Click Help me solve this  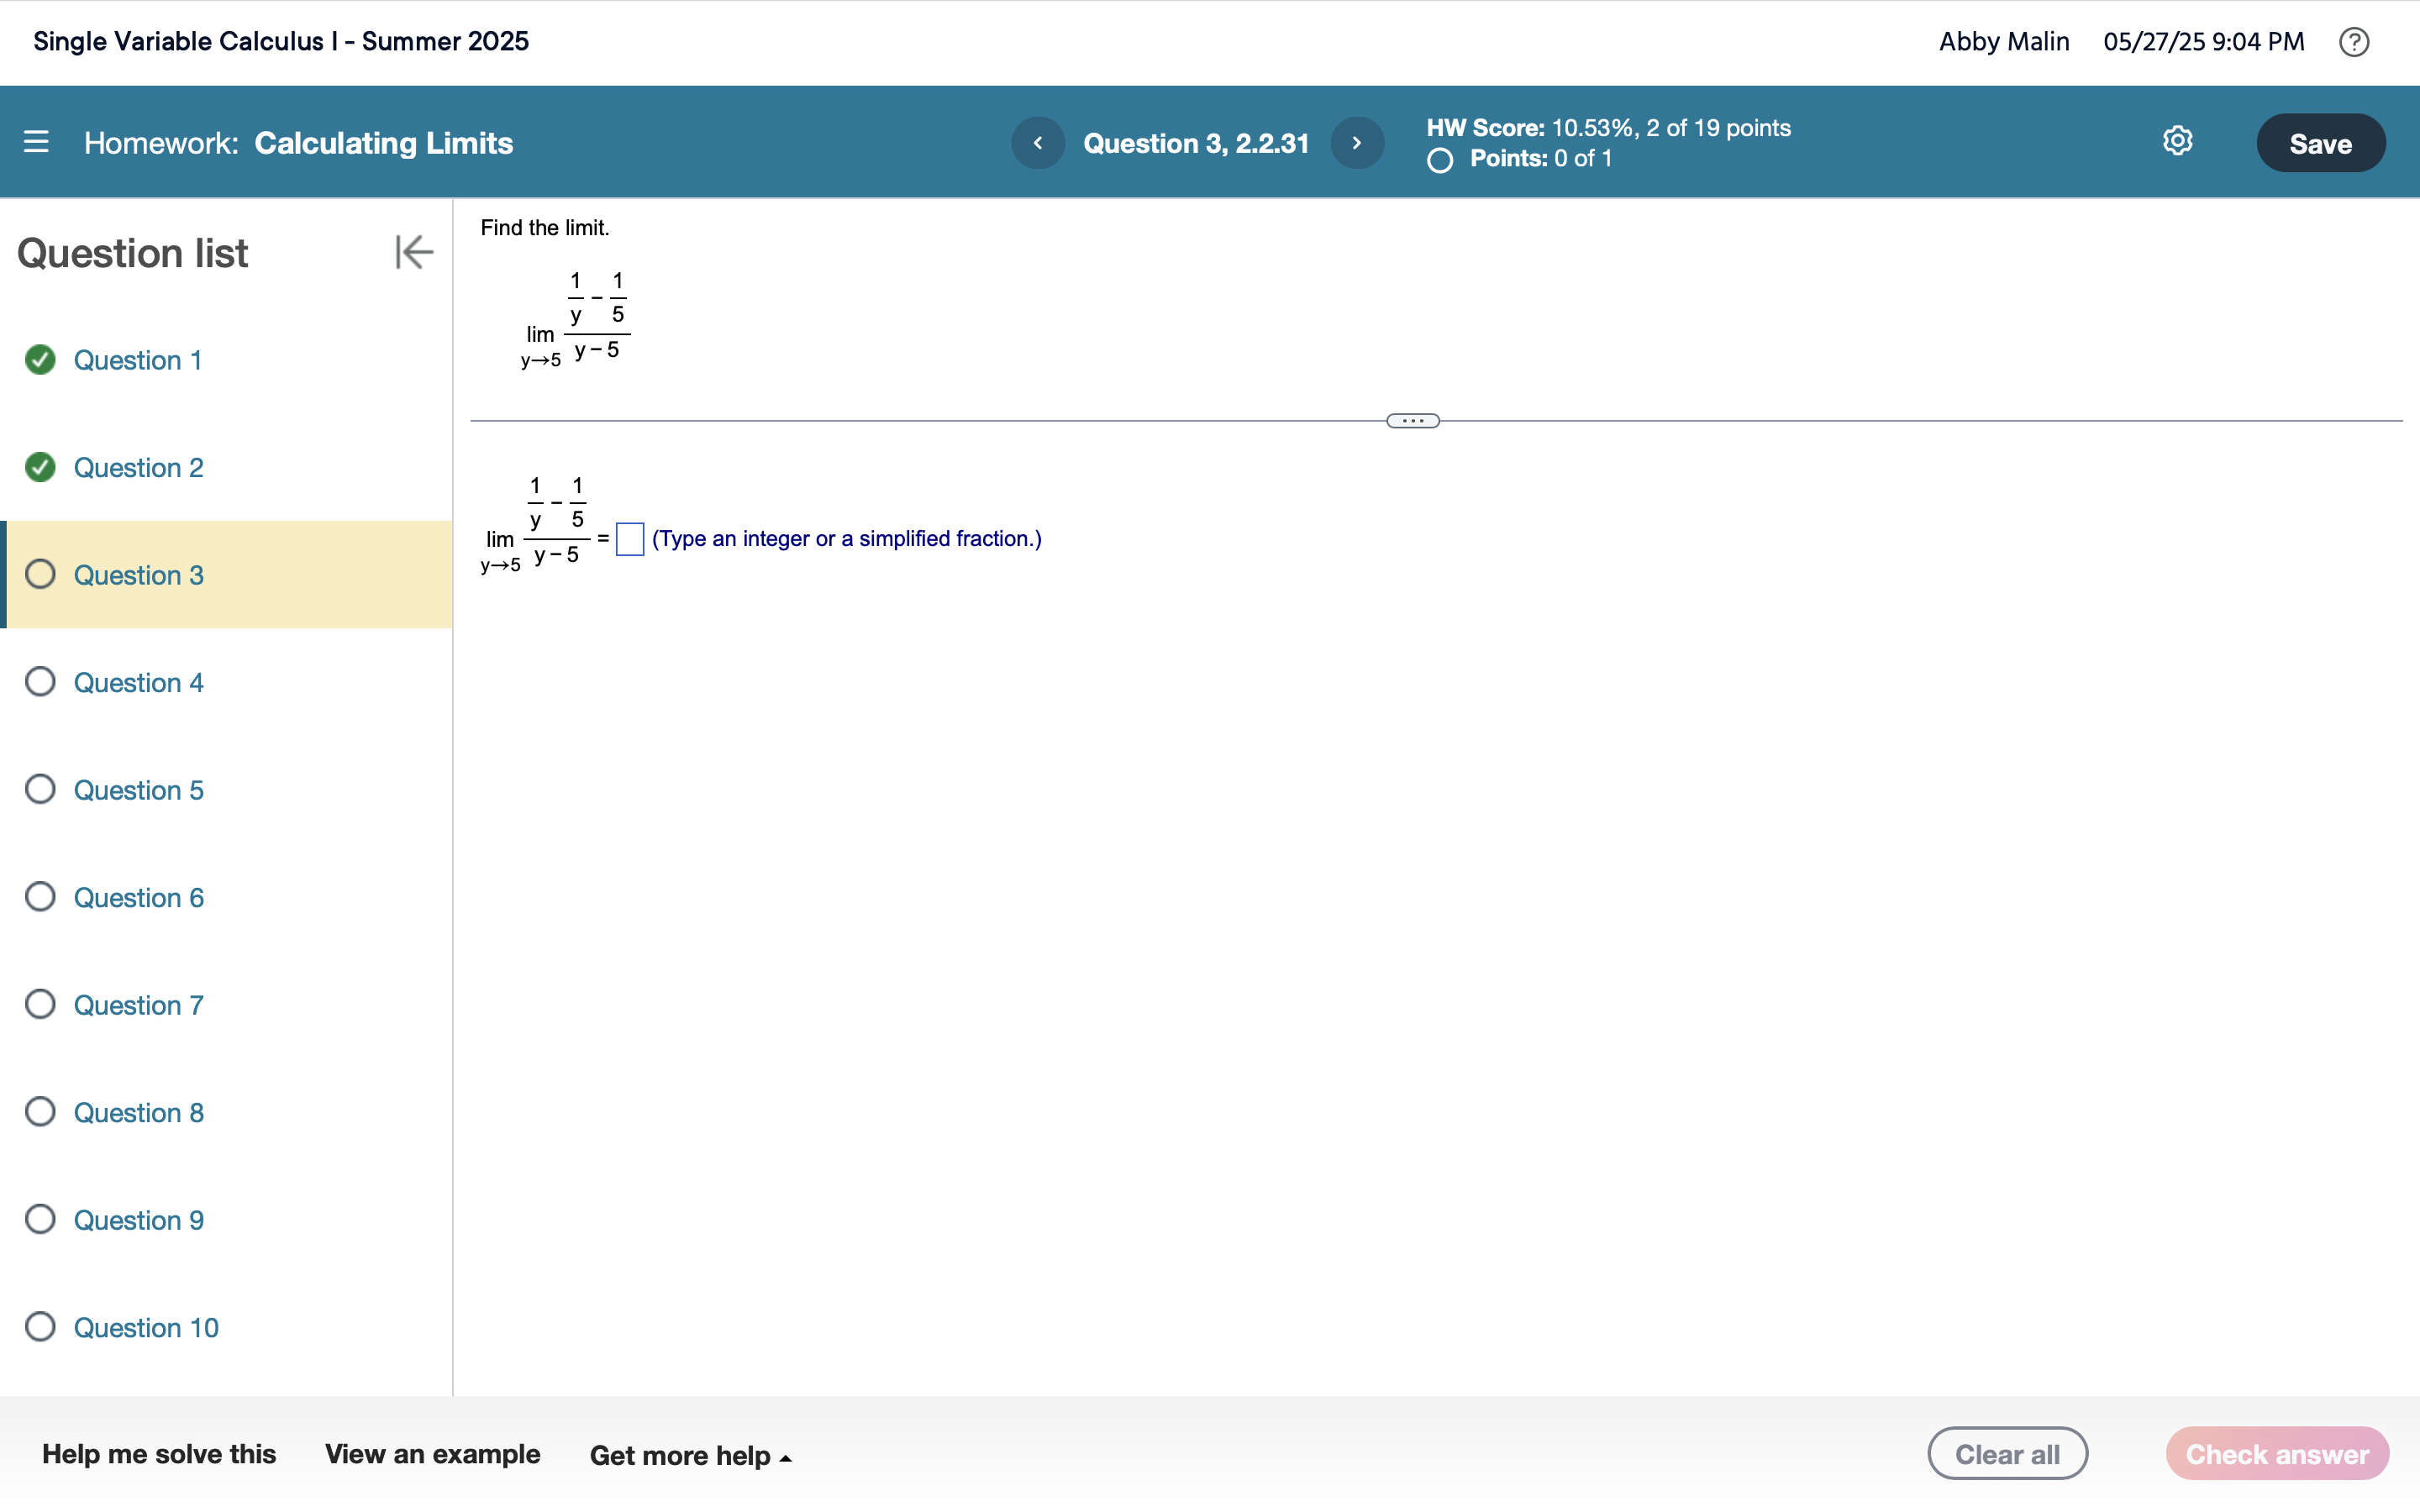(159, 1454)
